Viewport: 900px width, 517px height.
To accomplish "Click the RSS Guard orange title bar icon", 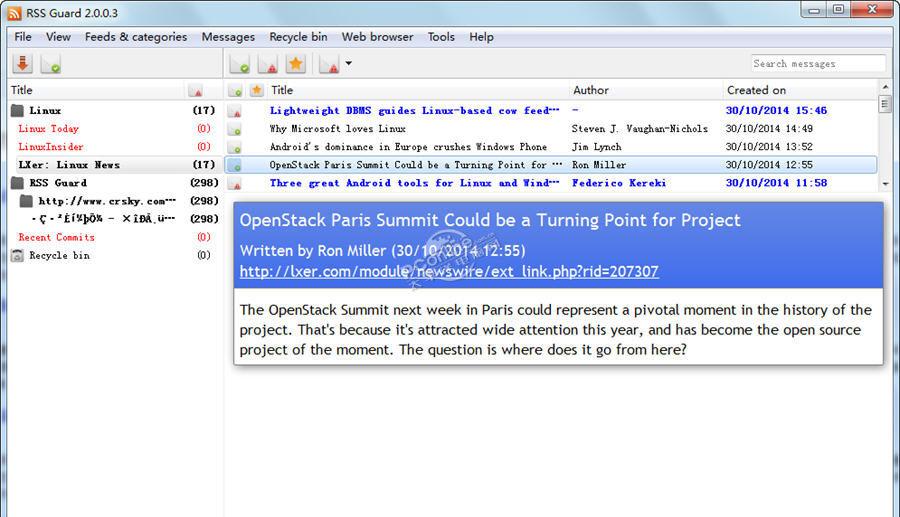I will point(15,13).
